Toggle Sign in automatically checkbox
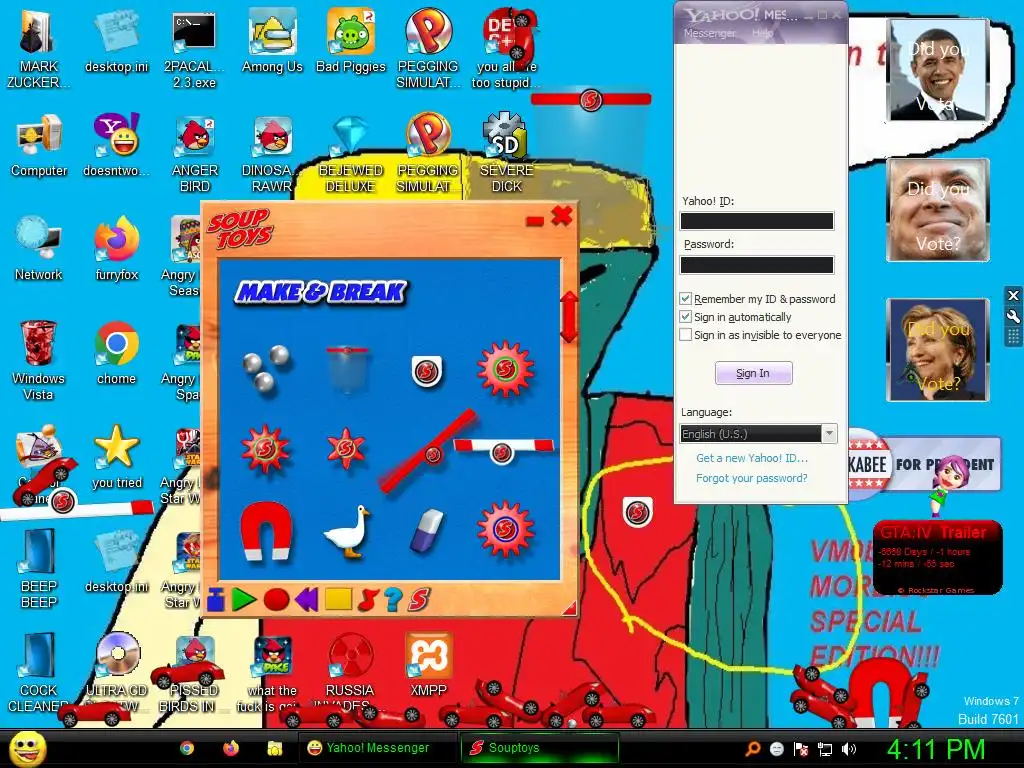The height and width of the screenshot is (768, 1024). 685,317
